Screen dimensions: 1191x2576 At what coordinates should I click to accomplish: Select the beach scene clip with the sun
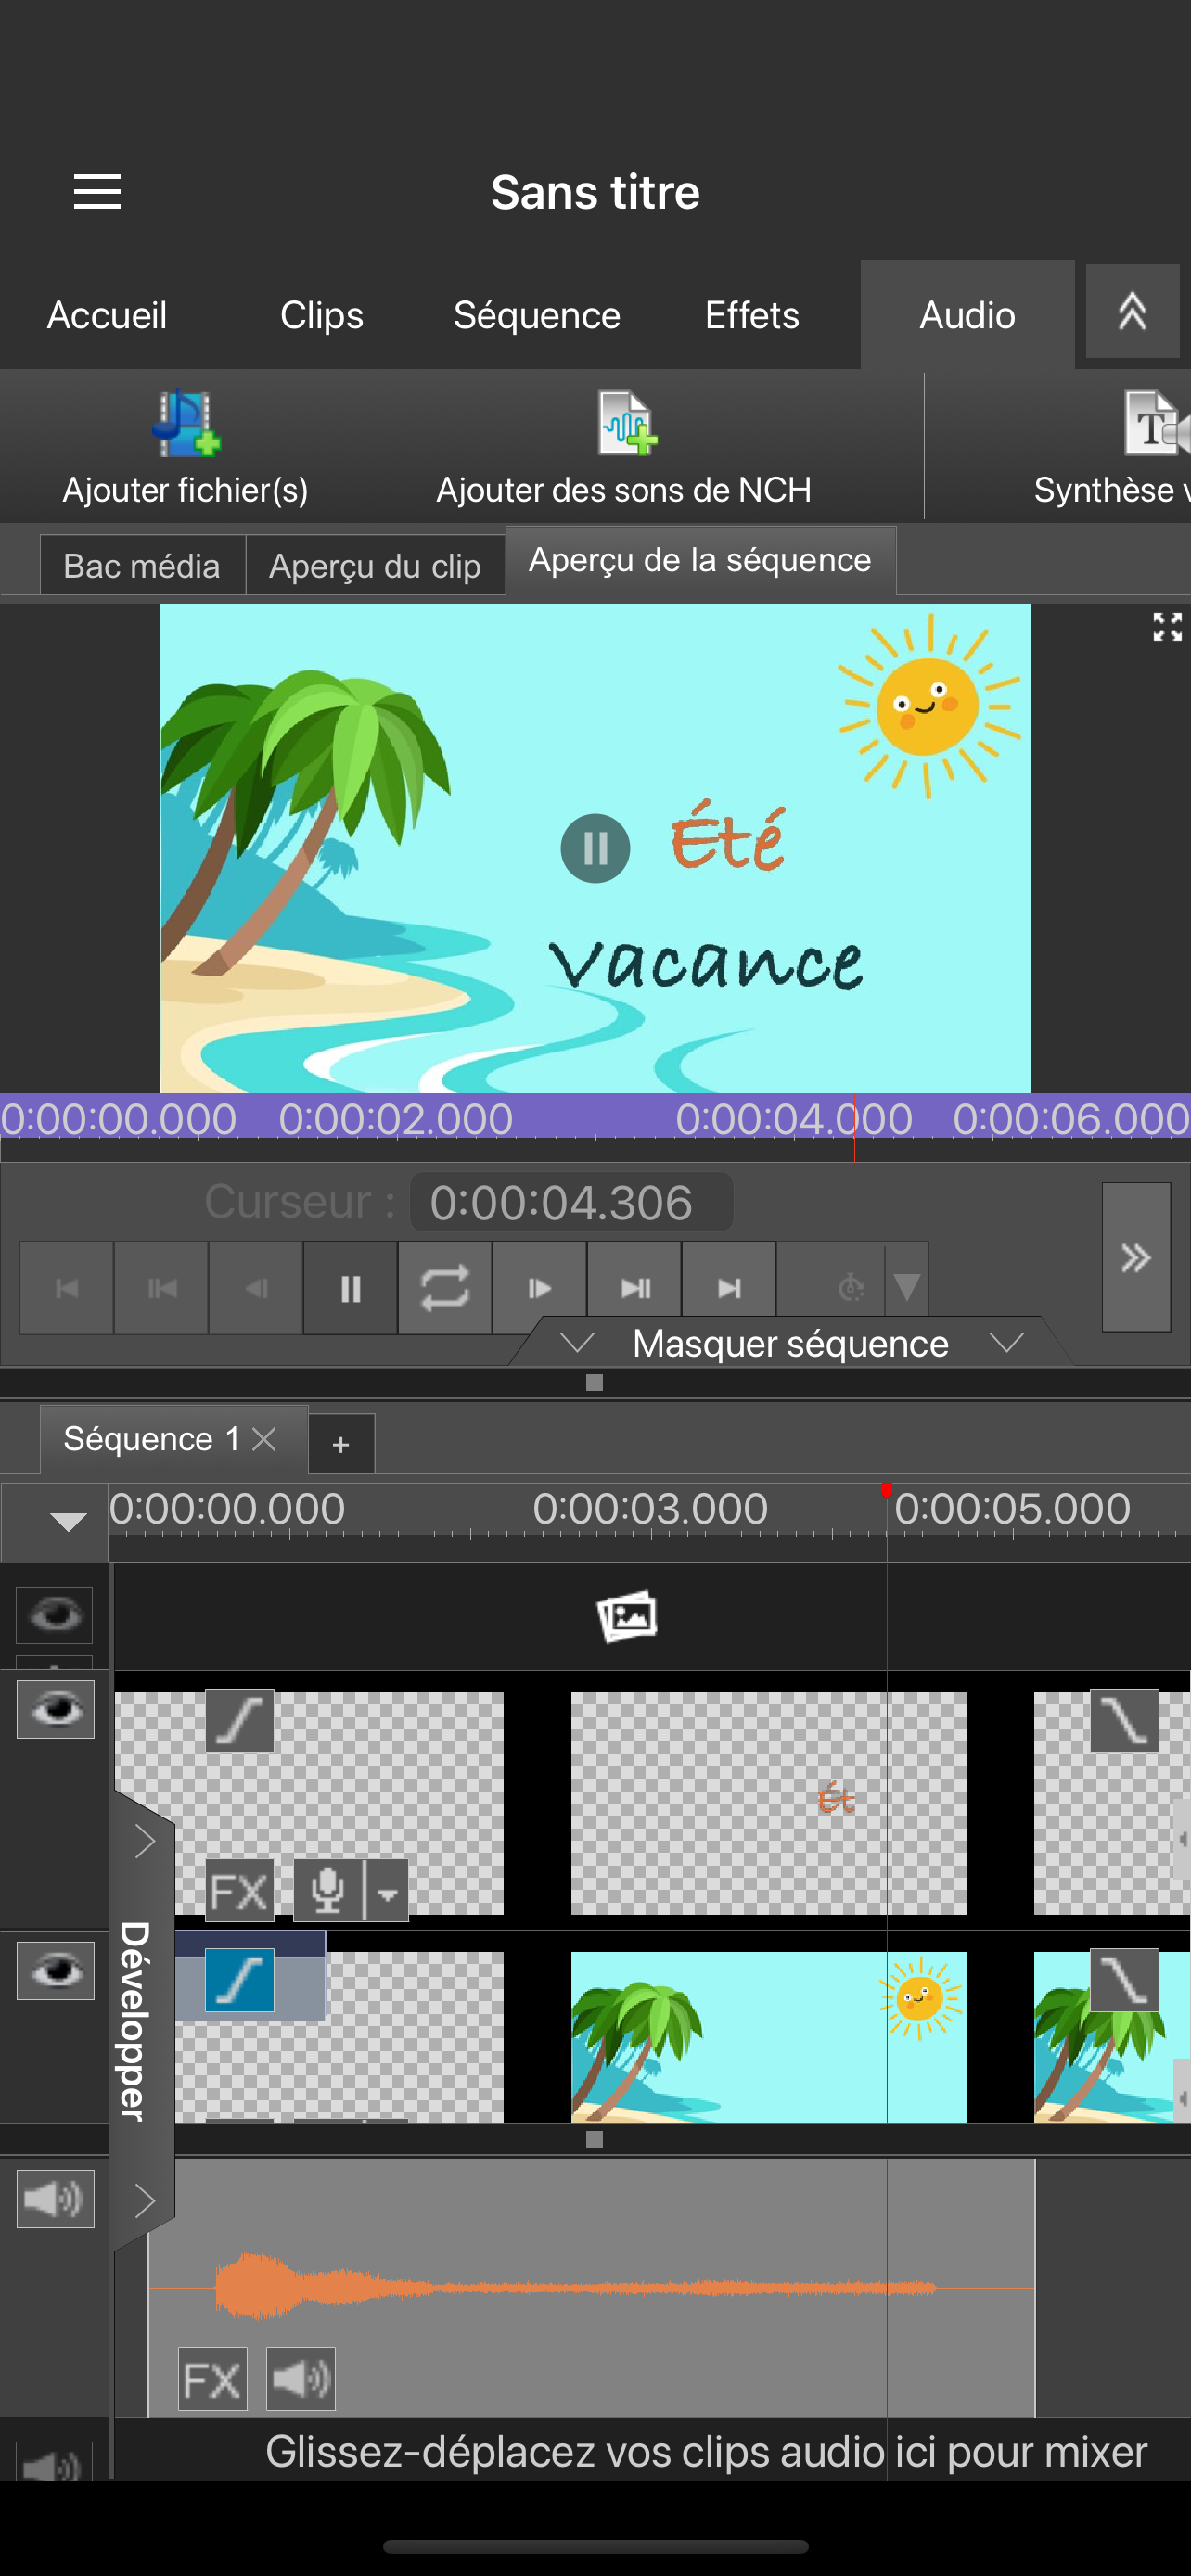(768, 2037)
